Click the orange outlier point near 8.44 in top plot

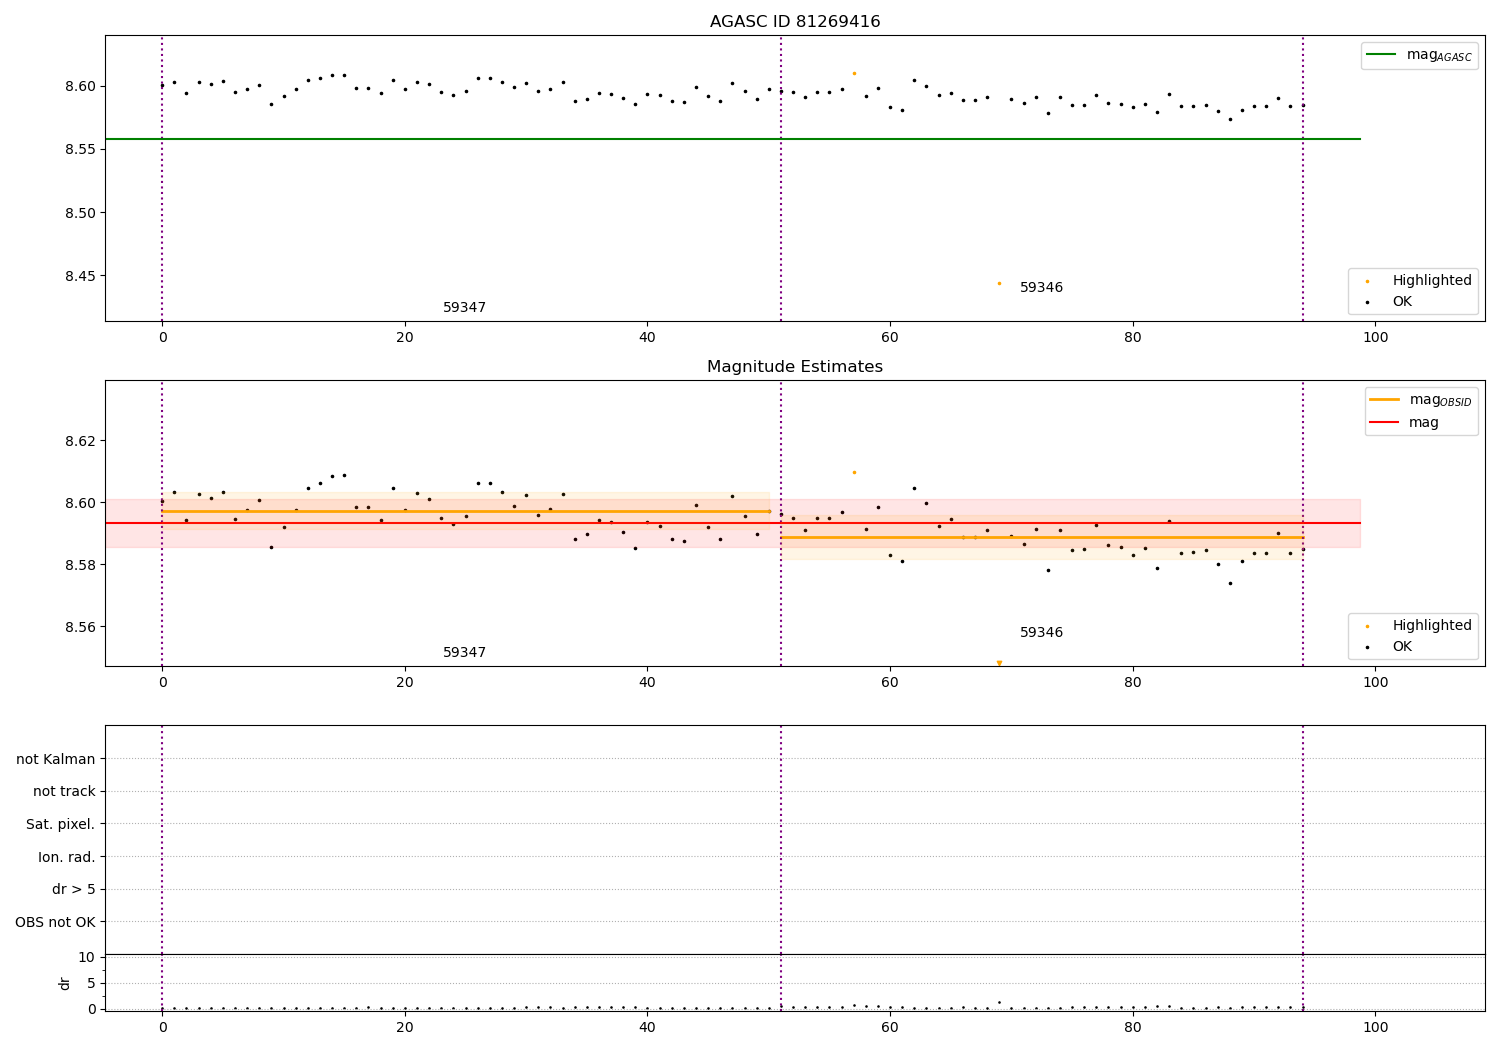[x=999, y=283]
